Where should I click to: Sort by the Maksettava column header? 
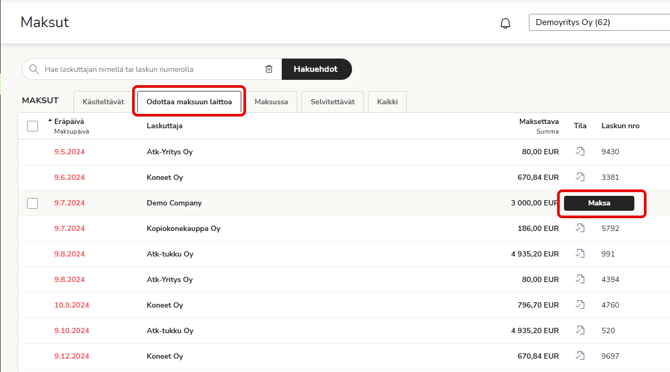point(539,122)
